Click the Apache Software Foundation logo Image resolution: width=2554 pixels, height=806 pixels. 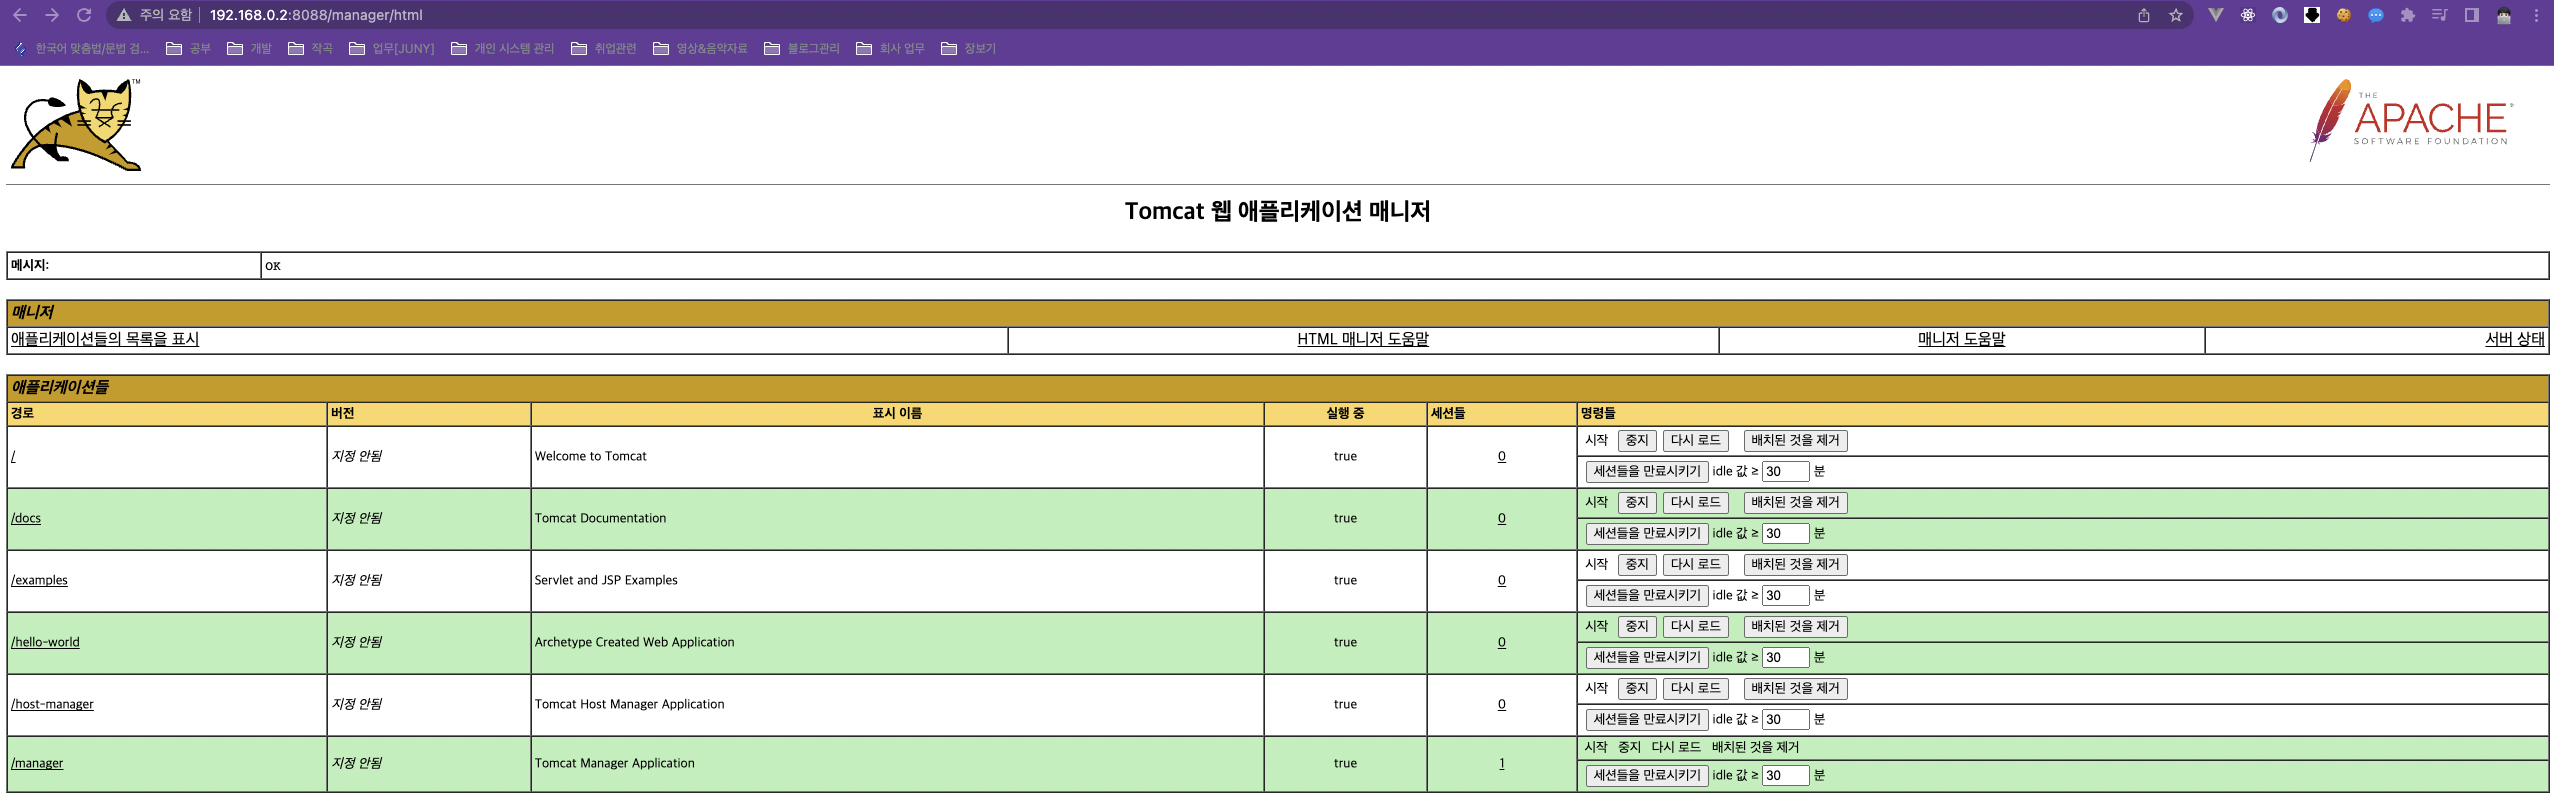click(2411, 121)
